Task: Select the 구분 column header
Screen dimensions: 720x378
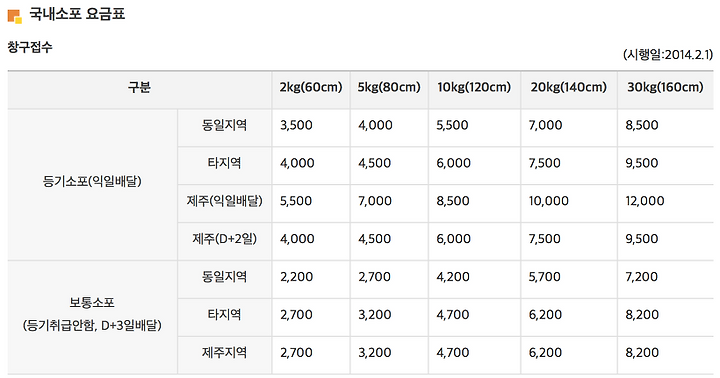Action: pyautogui.click(x=140, y=87)
